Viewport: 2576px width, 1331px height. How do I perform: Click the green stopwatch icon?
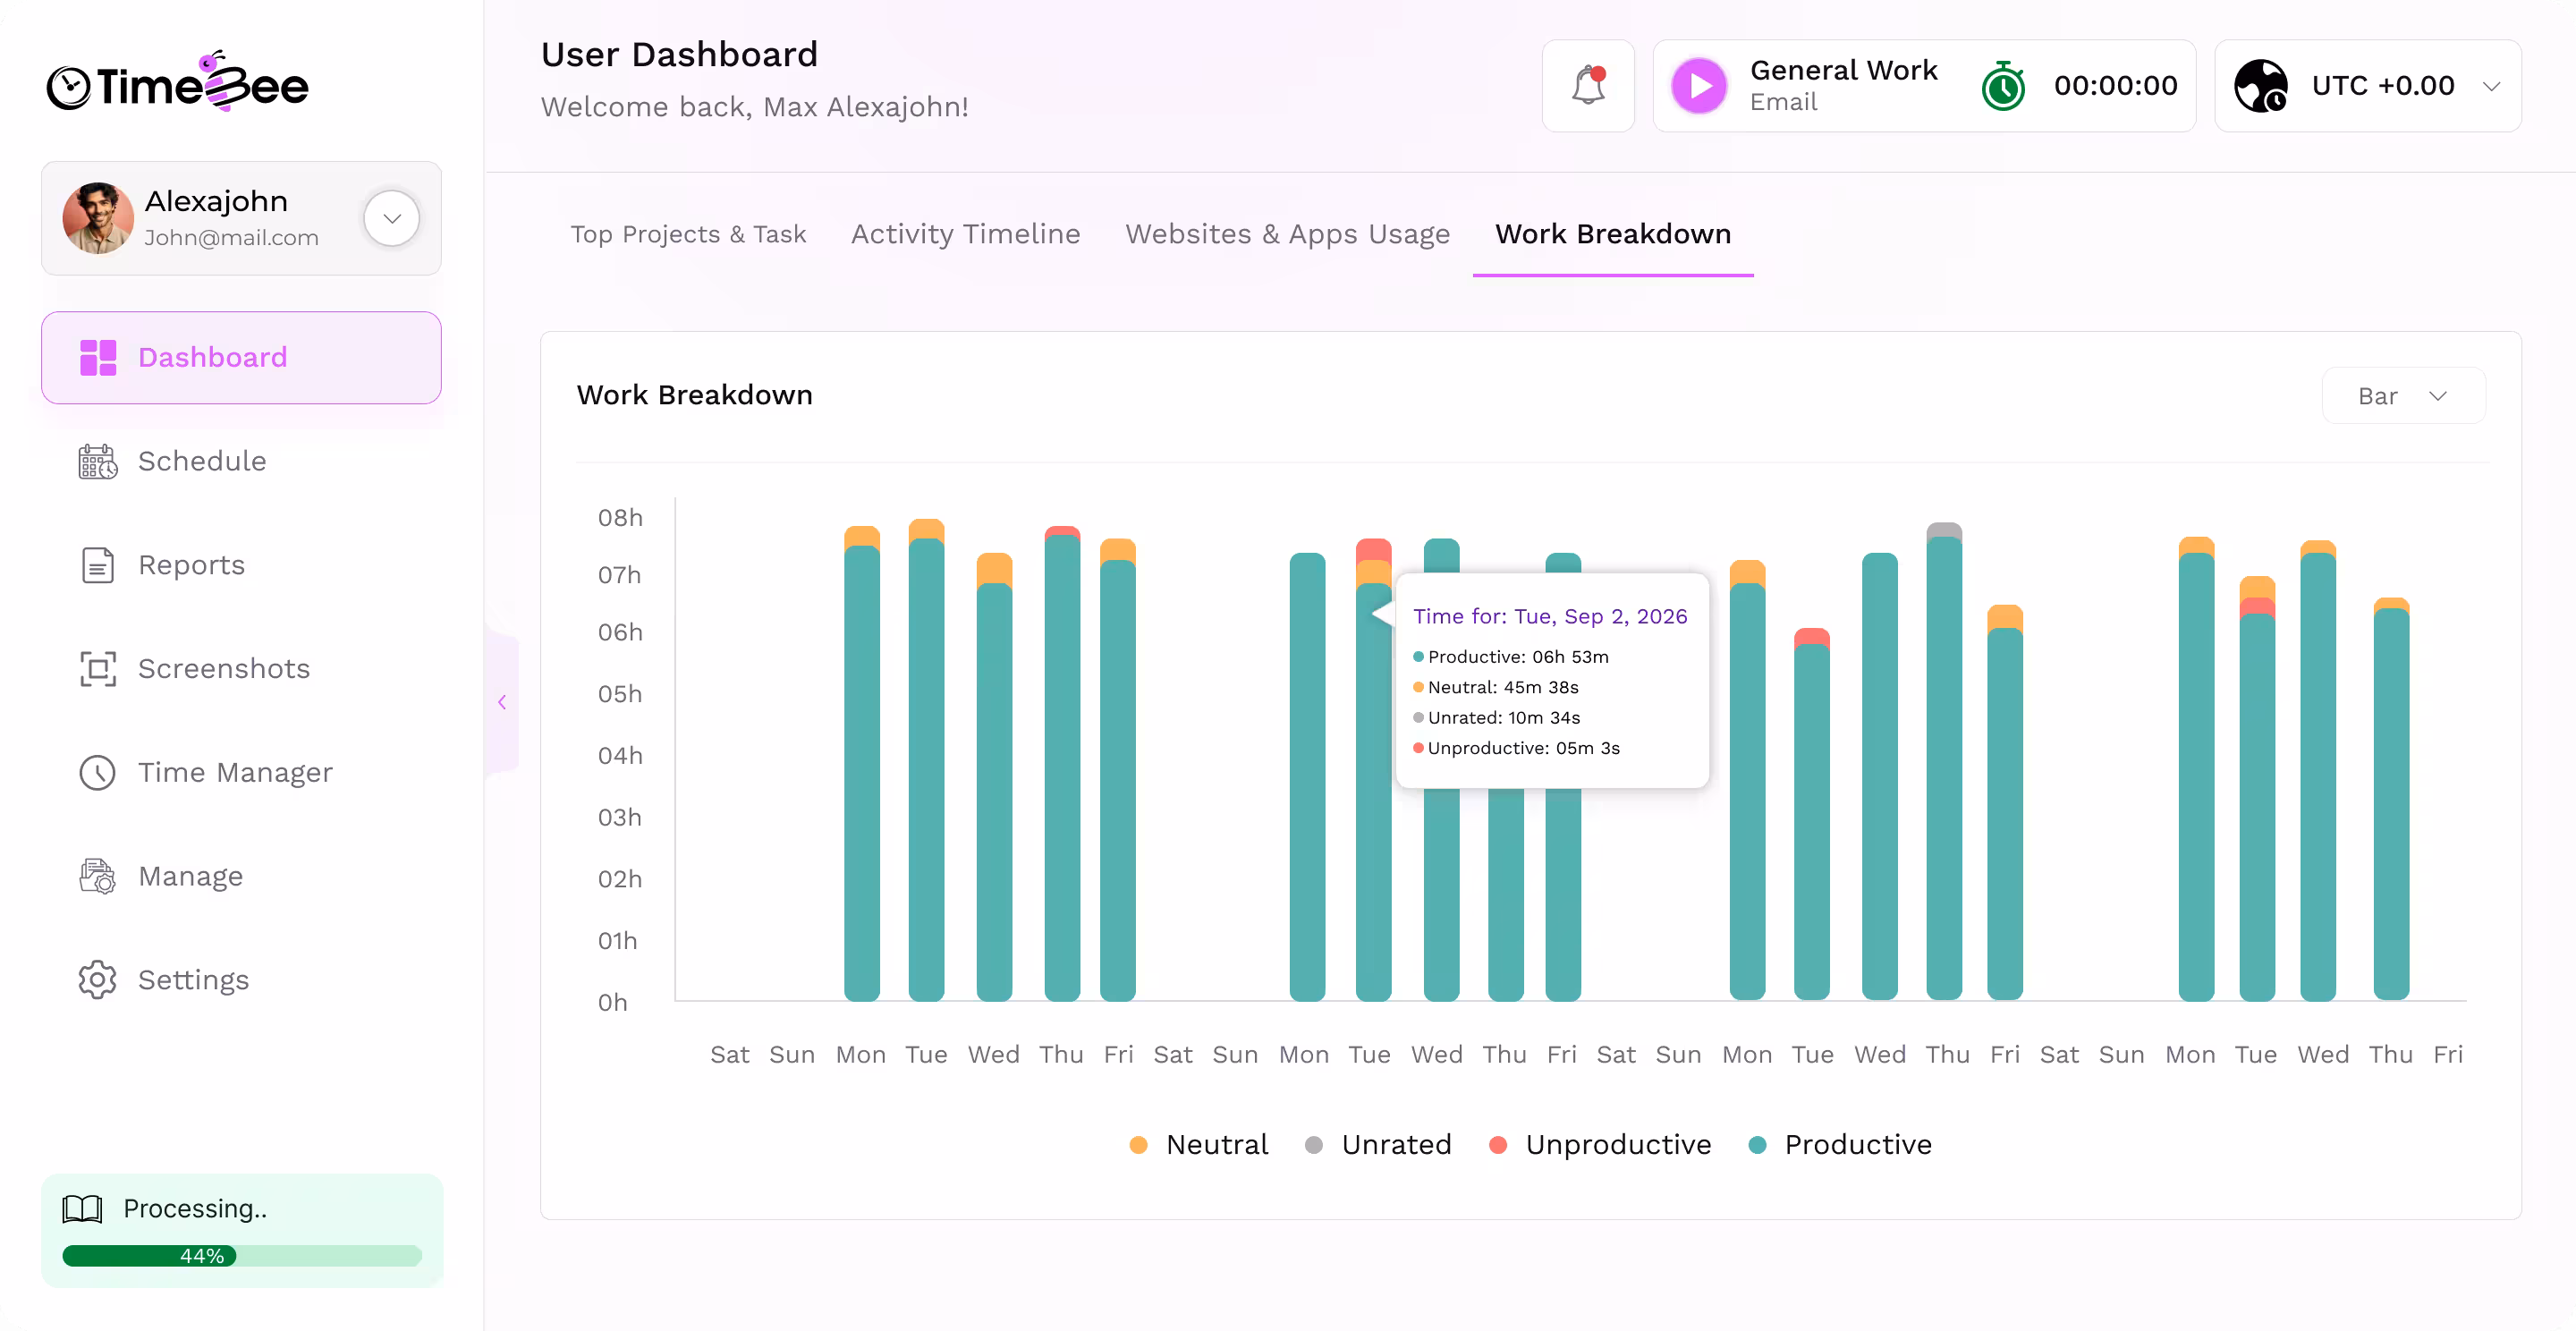[2003, 86]
